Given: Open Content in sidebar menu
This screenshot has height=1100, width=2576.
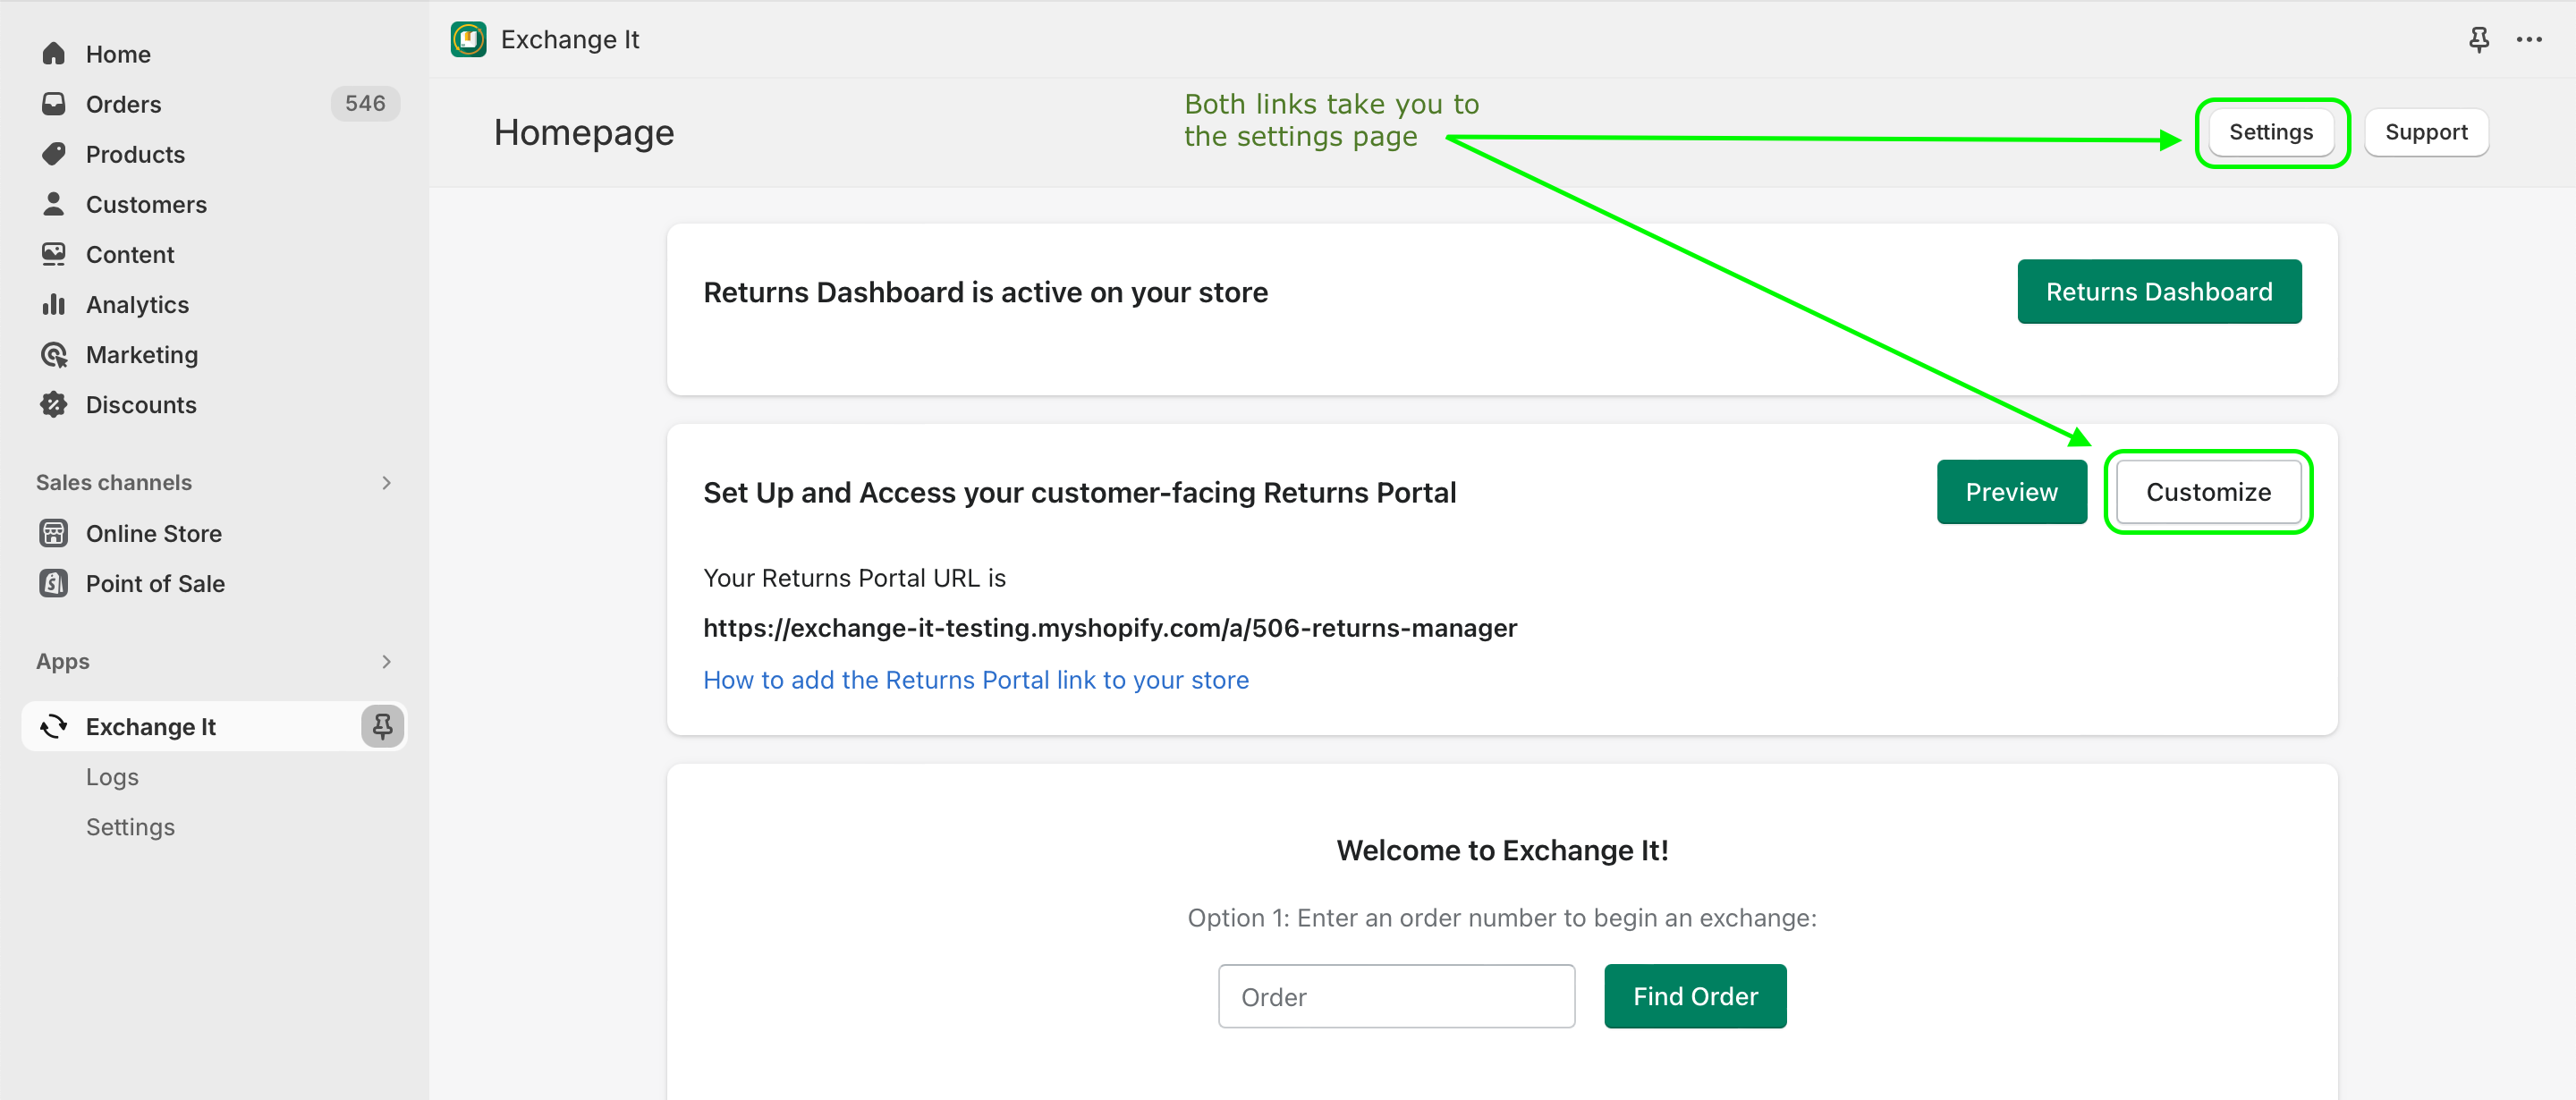Looking at the screenshot, I should point(130,254).
